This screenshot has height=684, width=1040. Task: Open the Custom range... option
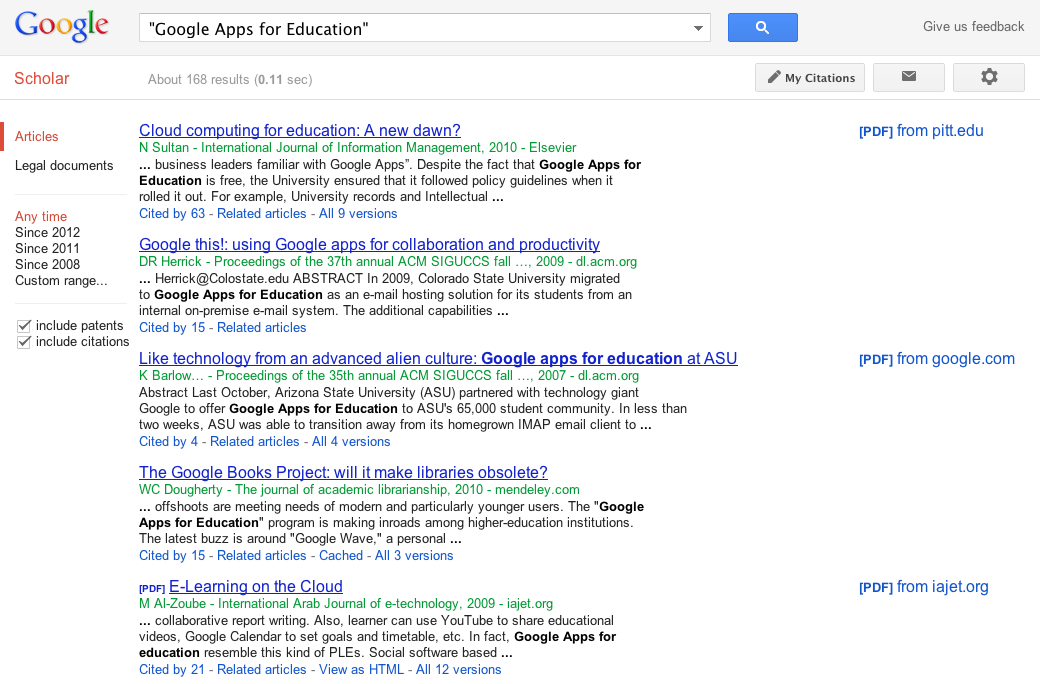point(61,280)
